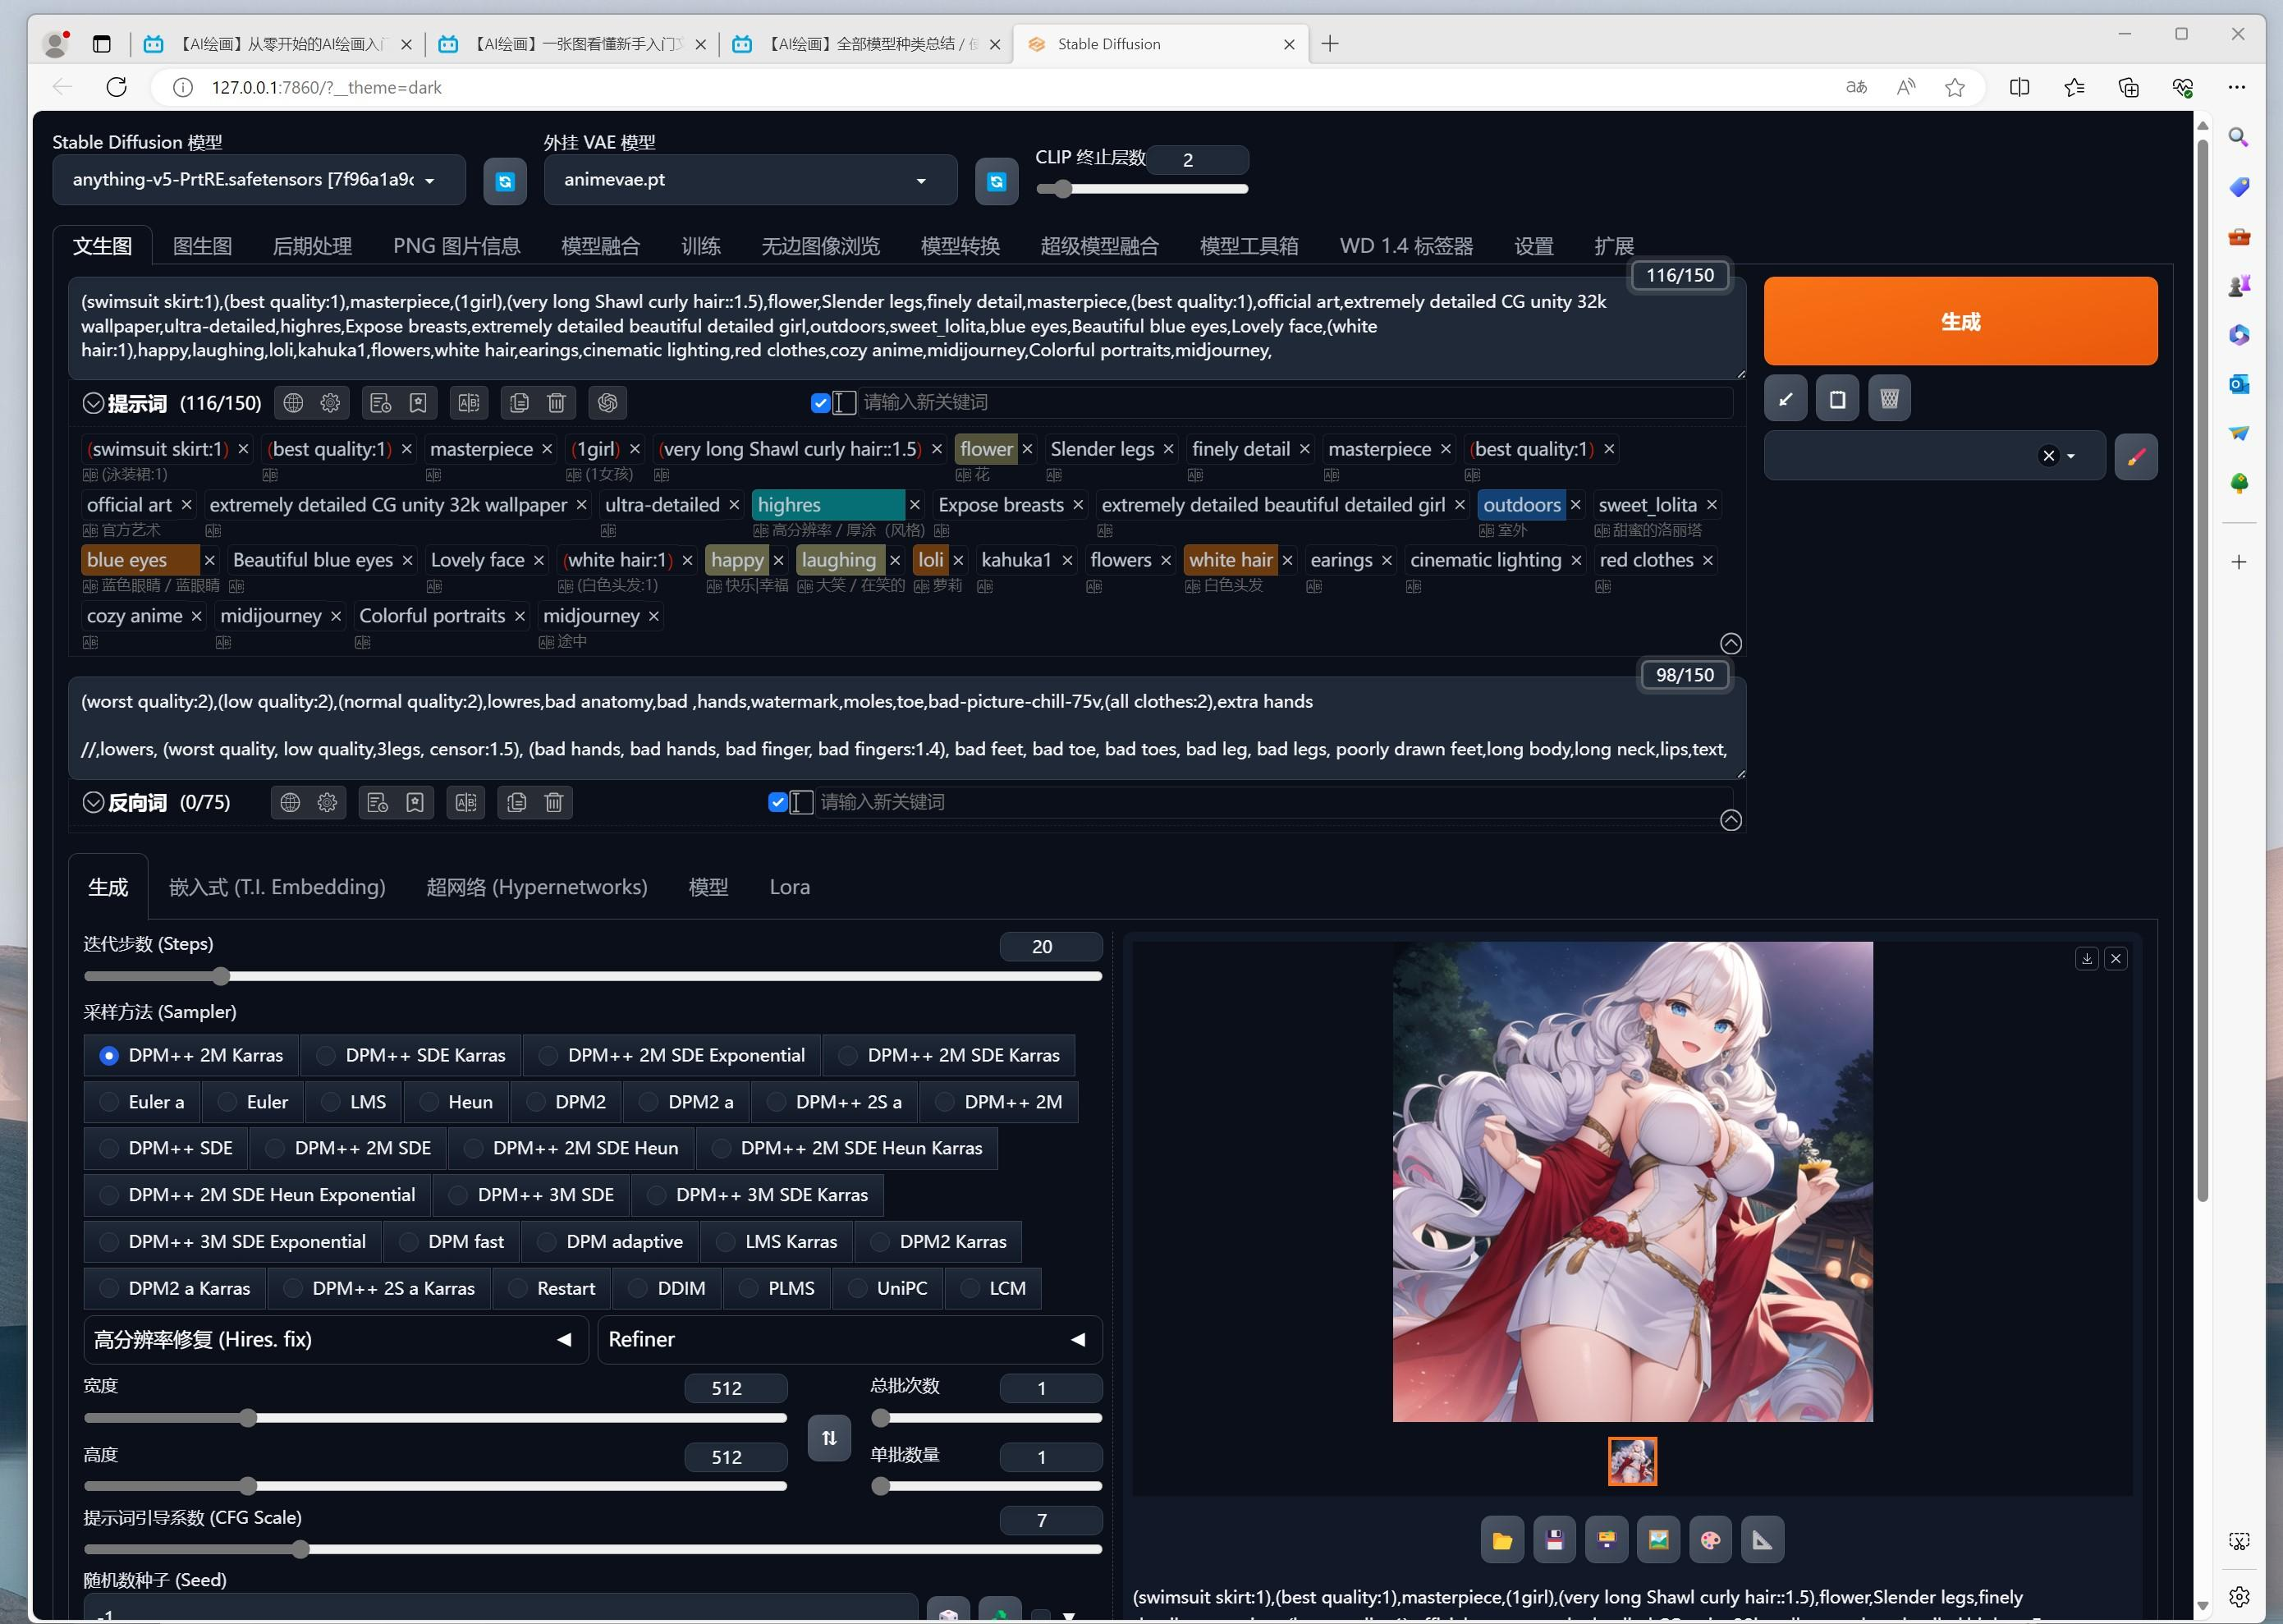
Task: Refresh the Stable Diffusion model list
Action: pos(505,181)
